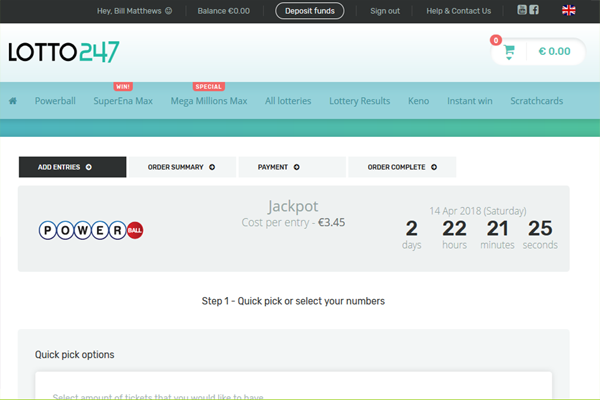600x400 pixels.
Task: Open Scratchcards menu item
Action: [x=536, y=101]
